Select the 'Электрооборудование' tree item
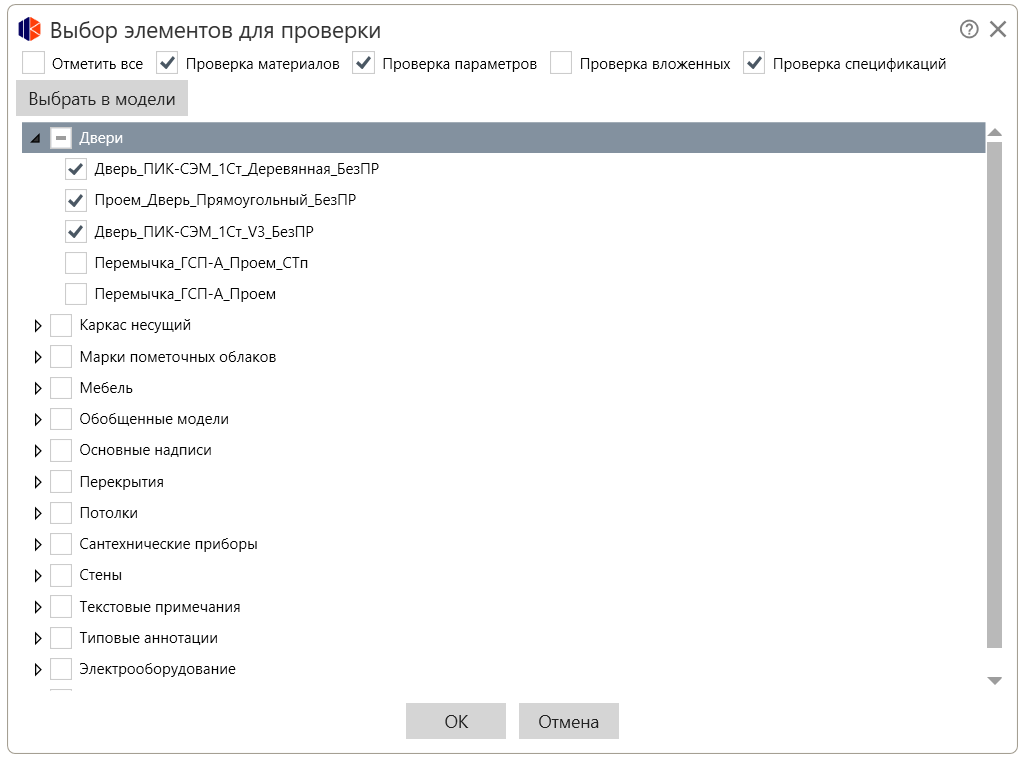 click(157, 669)
